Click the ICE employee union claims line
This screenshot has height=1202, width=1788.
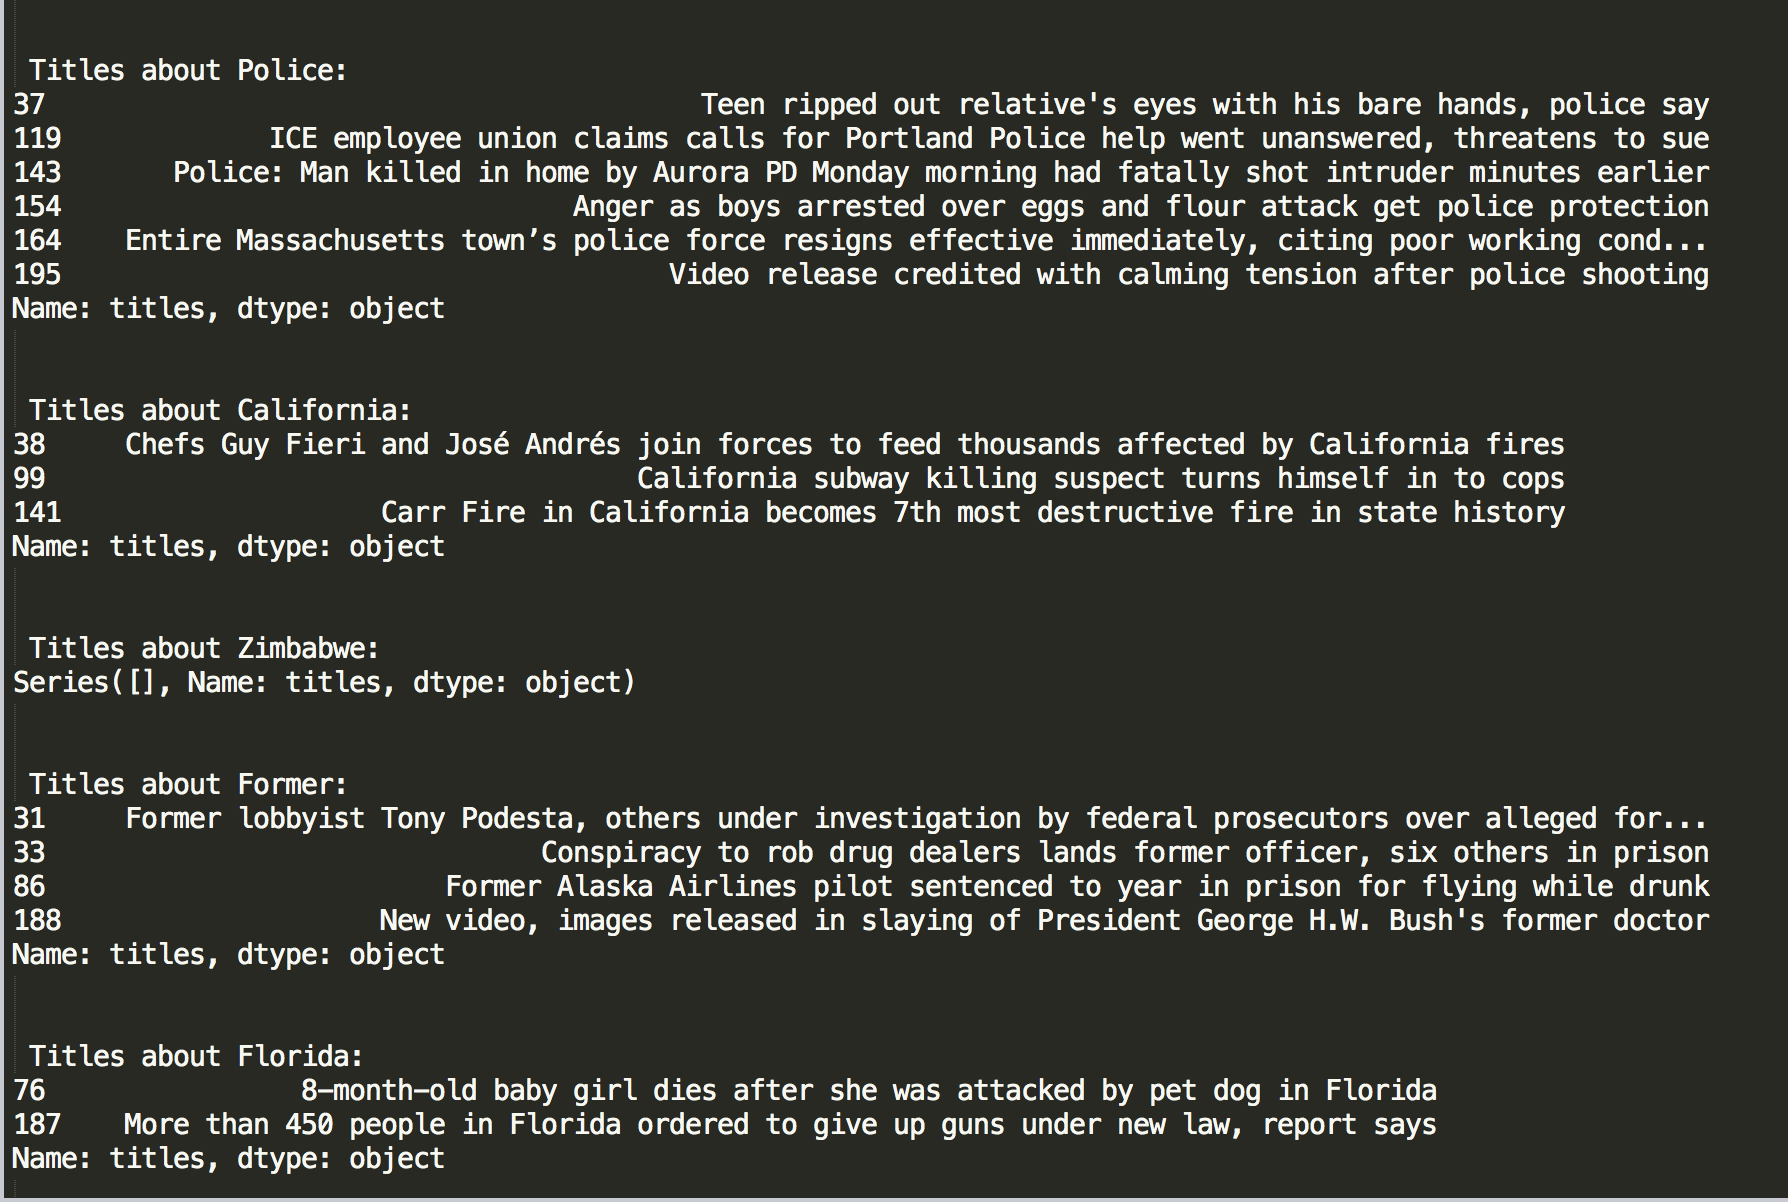click(x=988, y=139)
